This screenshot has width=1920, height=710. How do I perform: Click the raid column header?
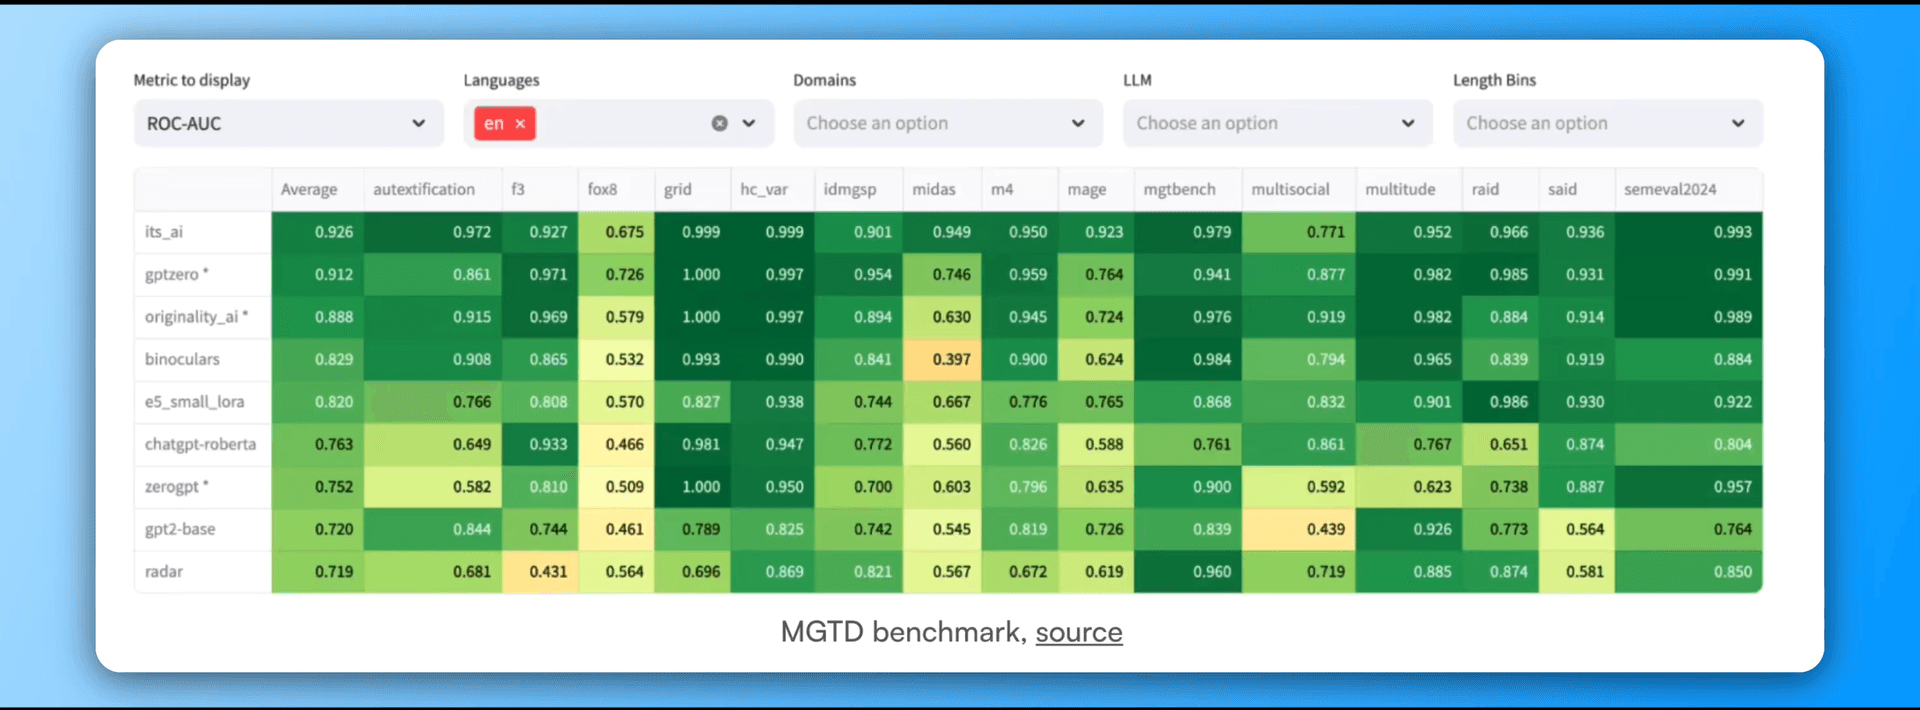(1500, 189)
